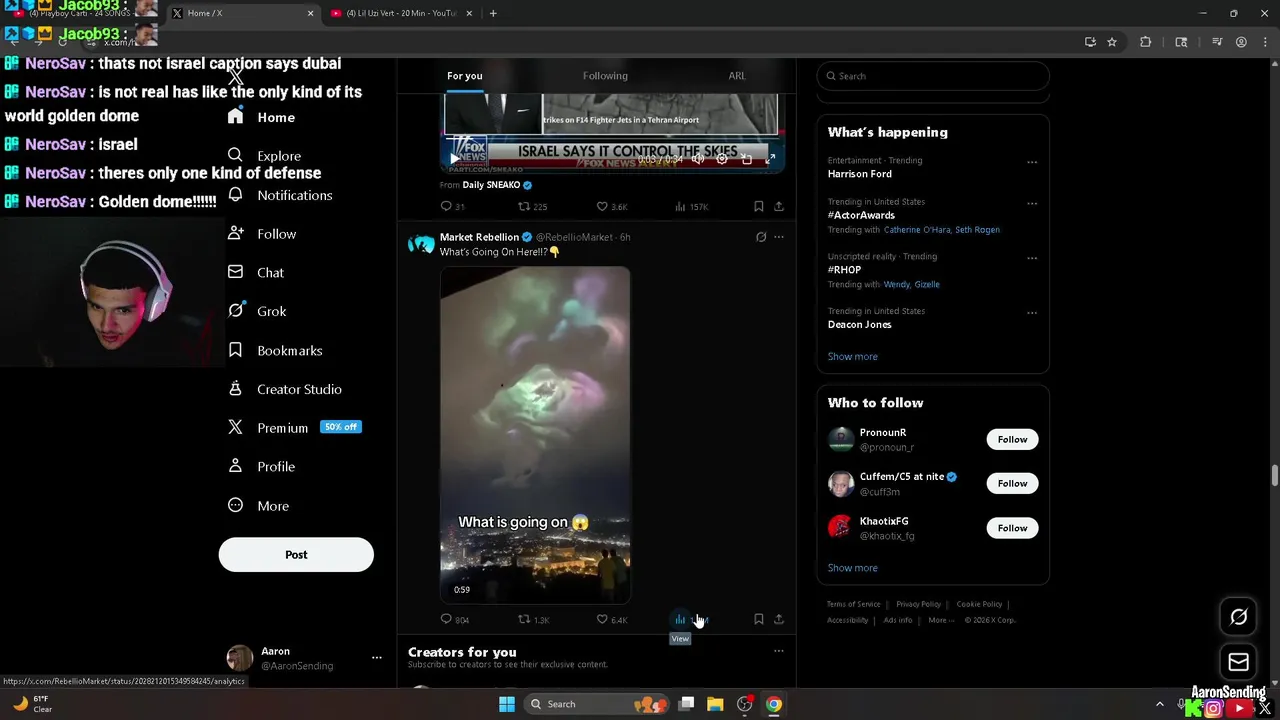This screenshot has height=720, width=1280.
Task: Open the Harrison Ford trending topic
Action: 859,174
